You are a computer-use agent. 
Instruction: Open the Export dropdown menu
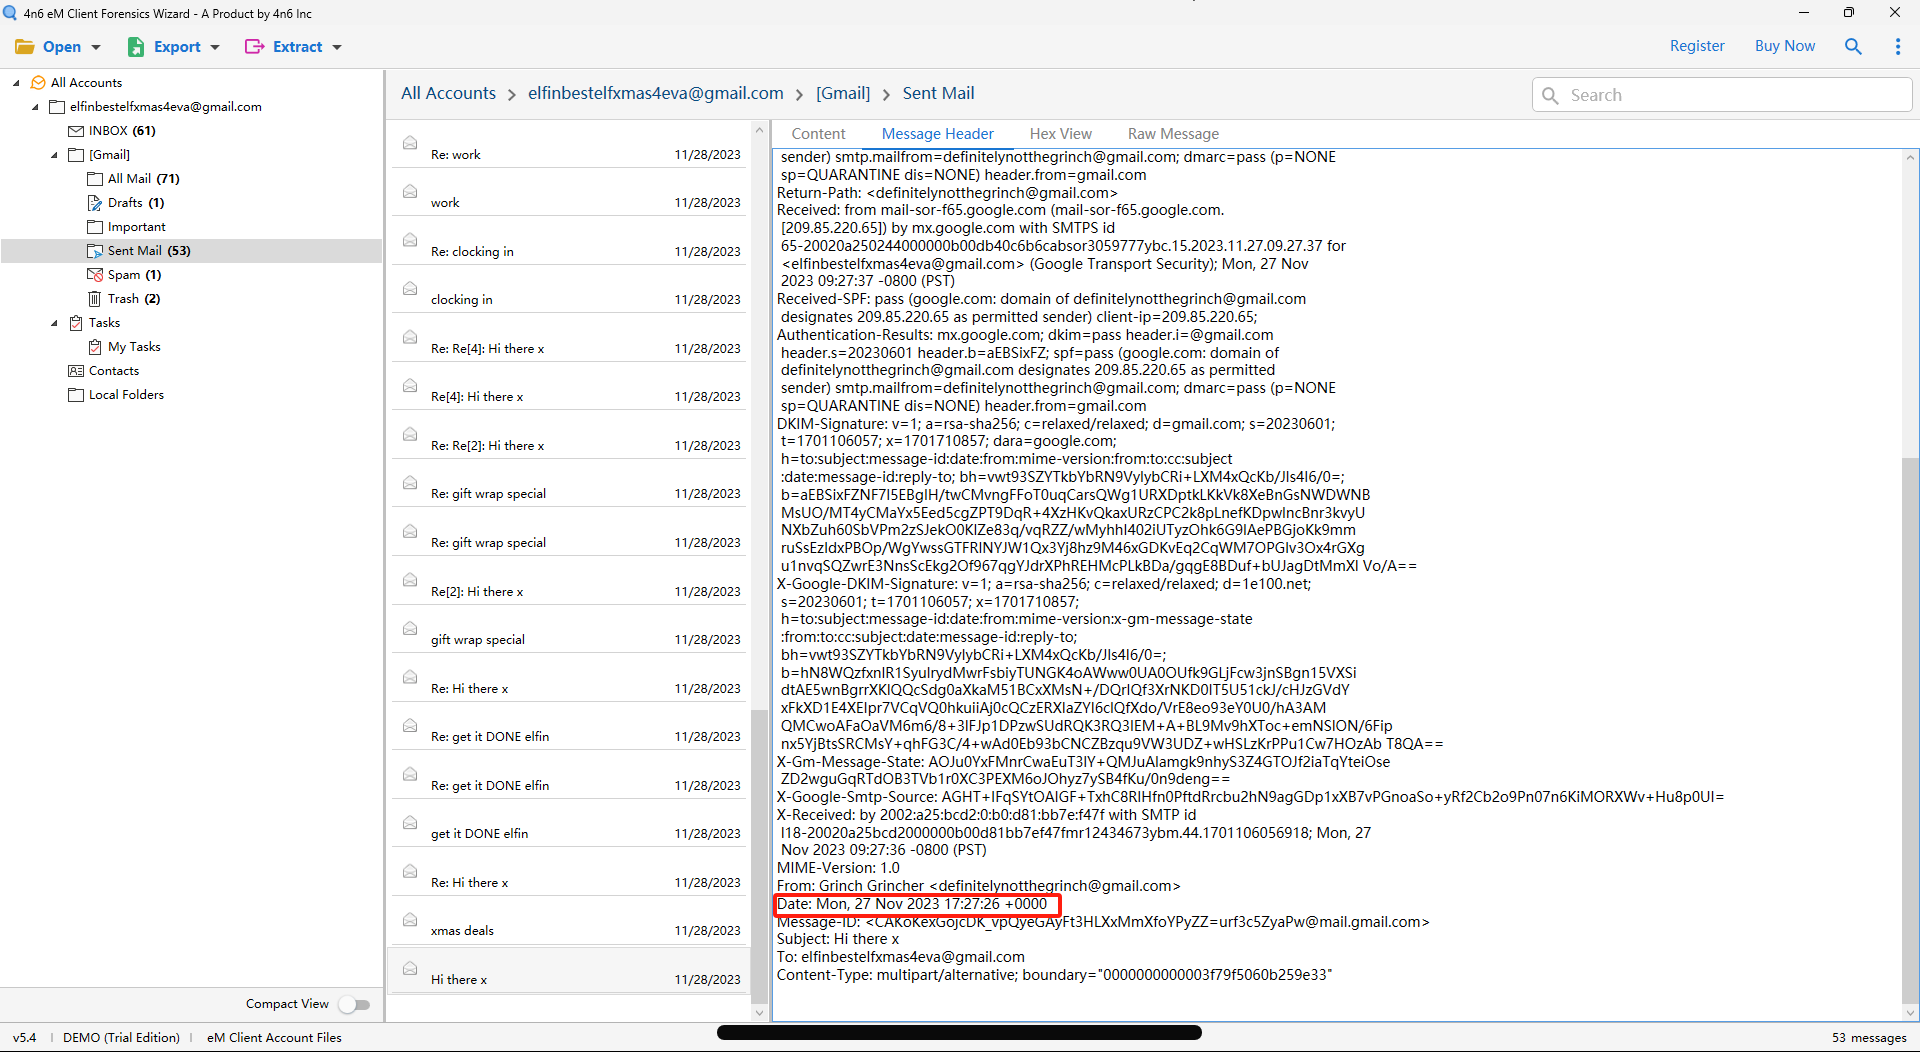click(x=174, y=46)
